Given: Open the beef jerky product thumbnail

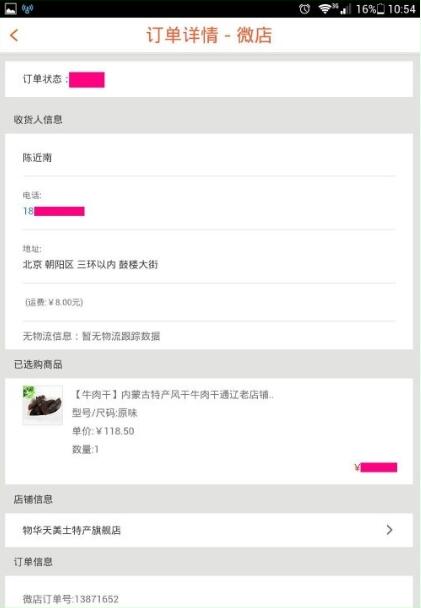Looking at the screenshot, I should pyautogui.click(x=43, y=405).
